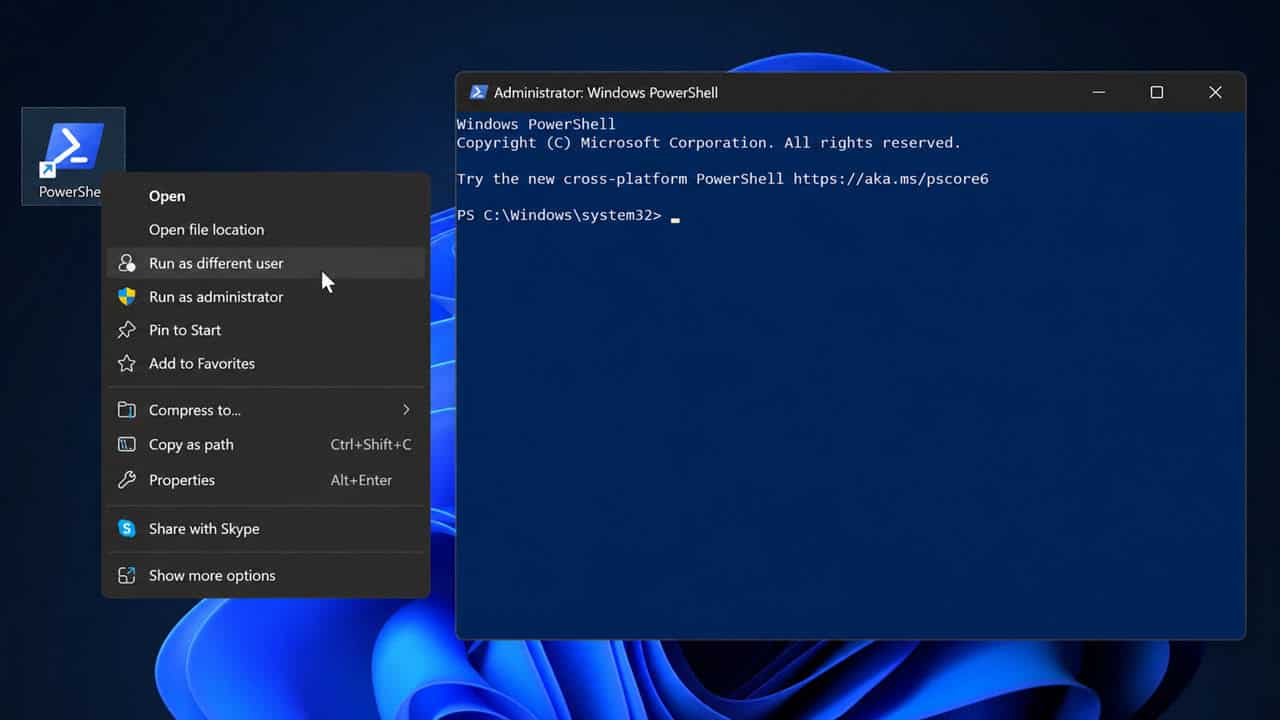Expand the Compress to submenu arrow

click(x=406, y=410)
